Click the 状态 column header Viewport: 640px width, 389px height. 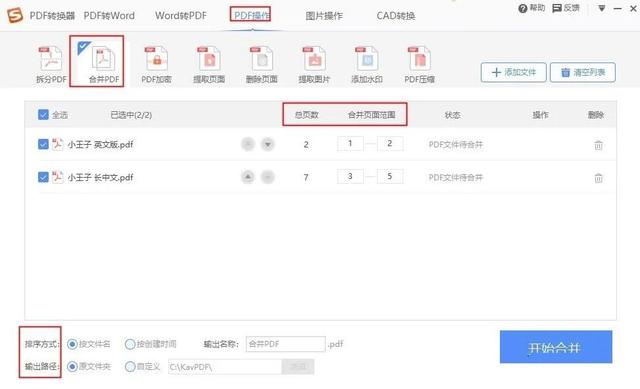[x=452, y=115]
